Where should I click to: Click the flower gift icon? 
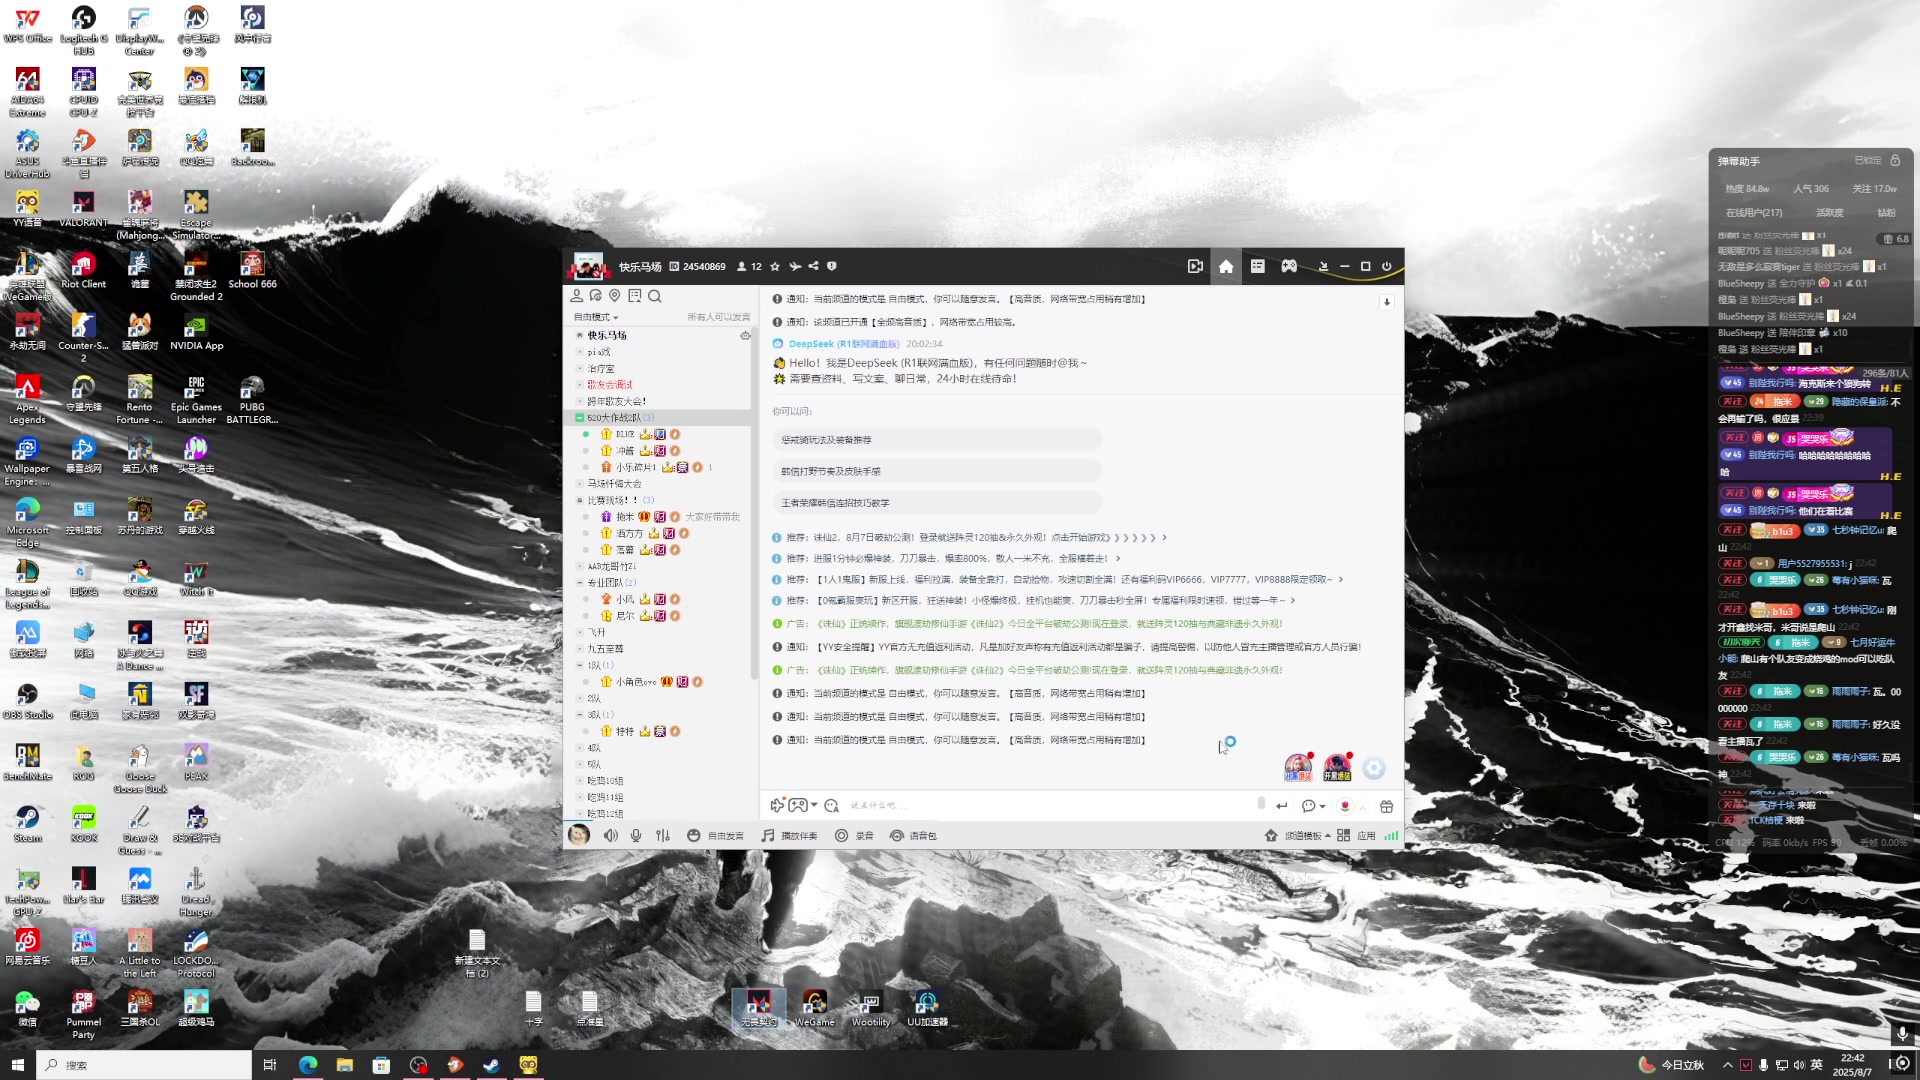[x=1345, y=805]
